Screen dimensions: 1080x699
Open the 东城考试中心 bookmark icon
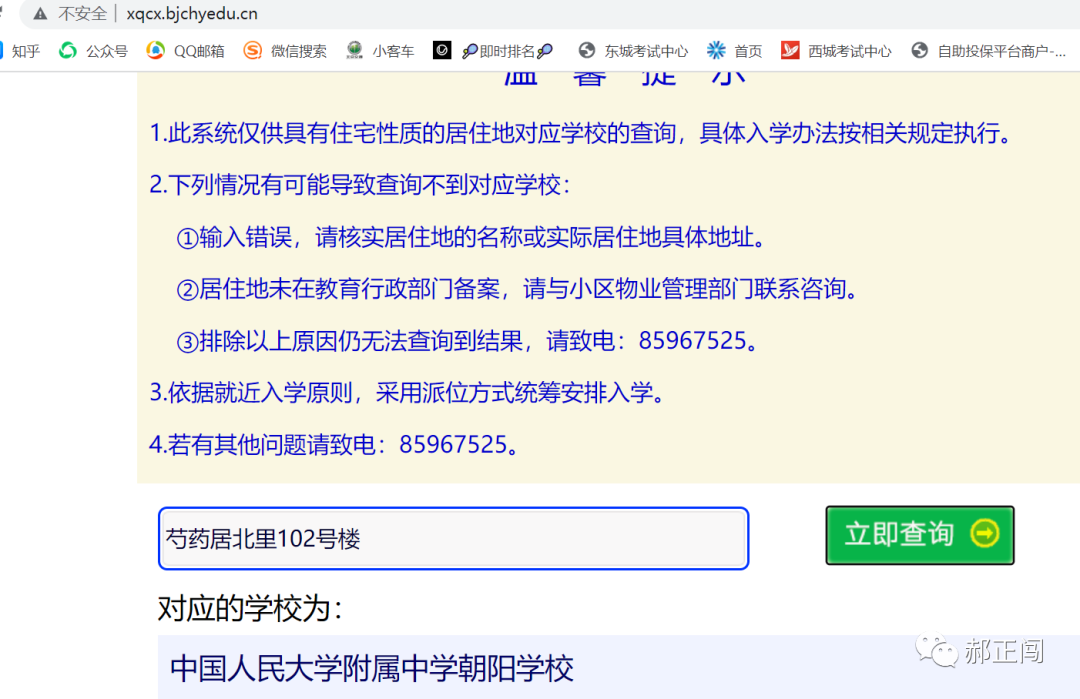coord(587,50)
